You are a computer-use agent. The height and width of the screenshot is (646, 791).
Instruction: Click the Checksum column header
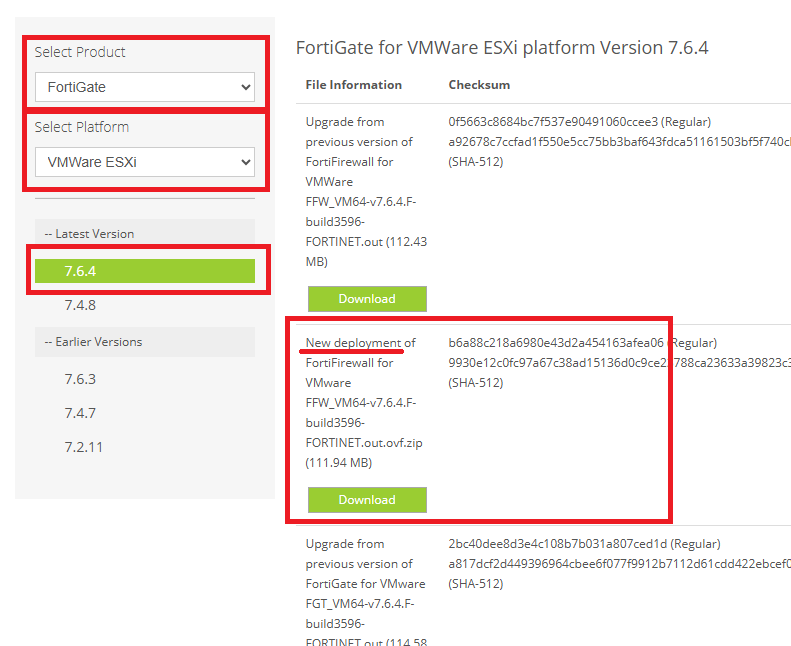coord(479,85)
